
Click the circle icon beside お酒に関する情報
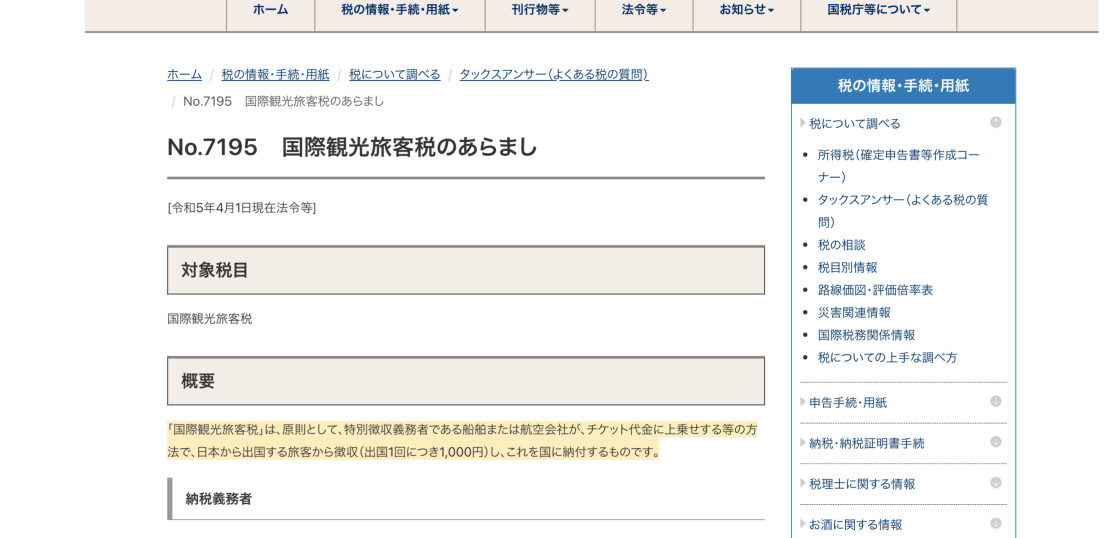coord(995,524)
